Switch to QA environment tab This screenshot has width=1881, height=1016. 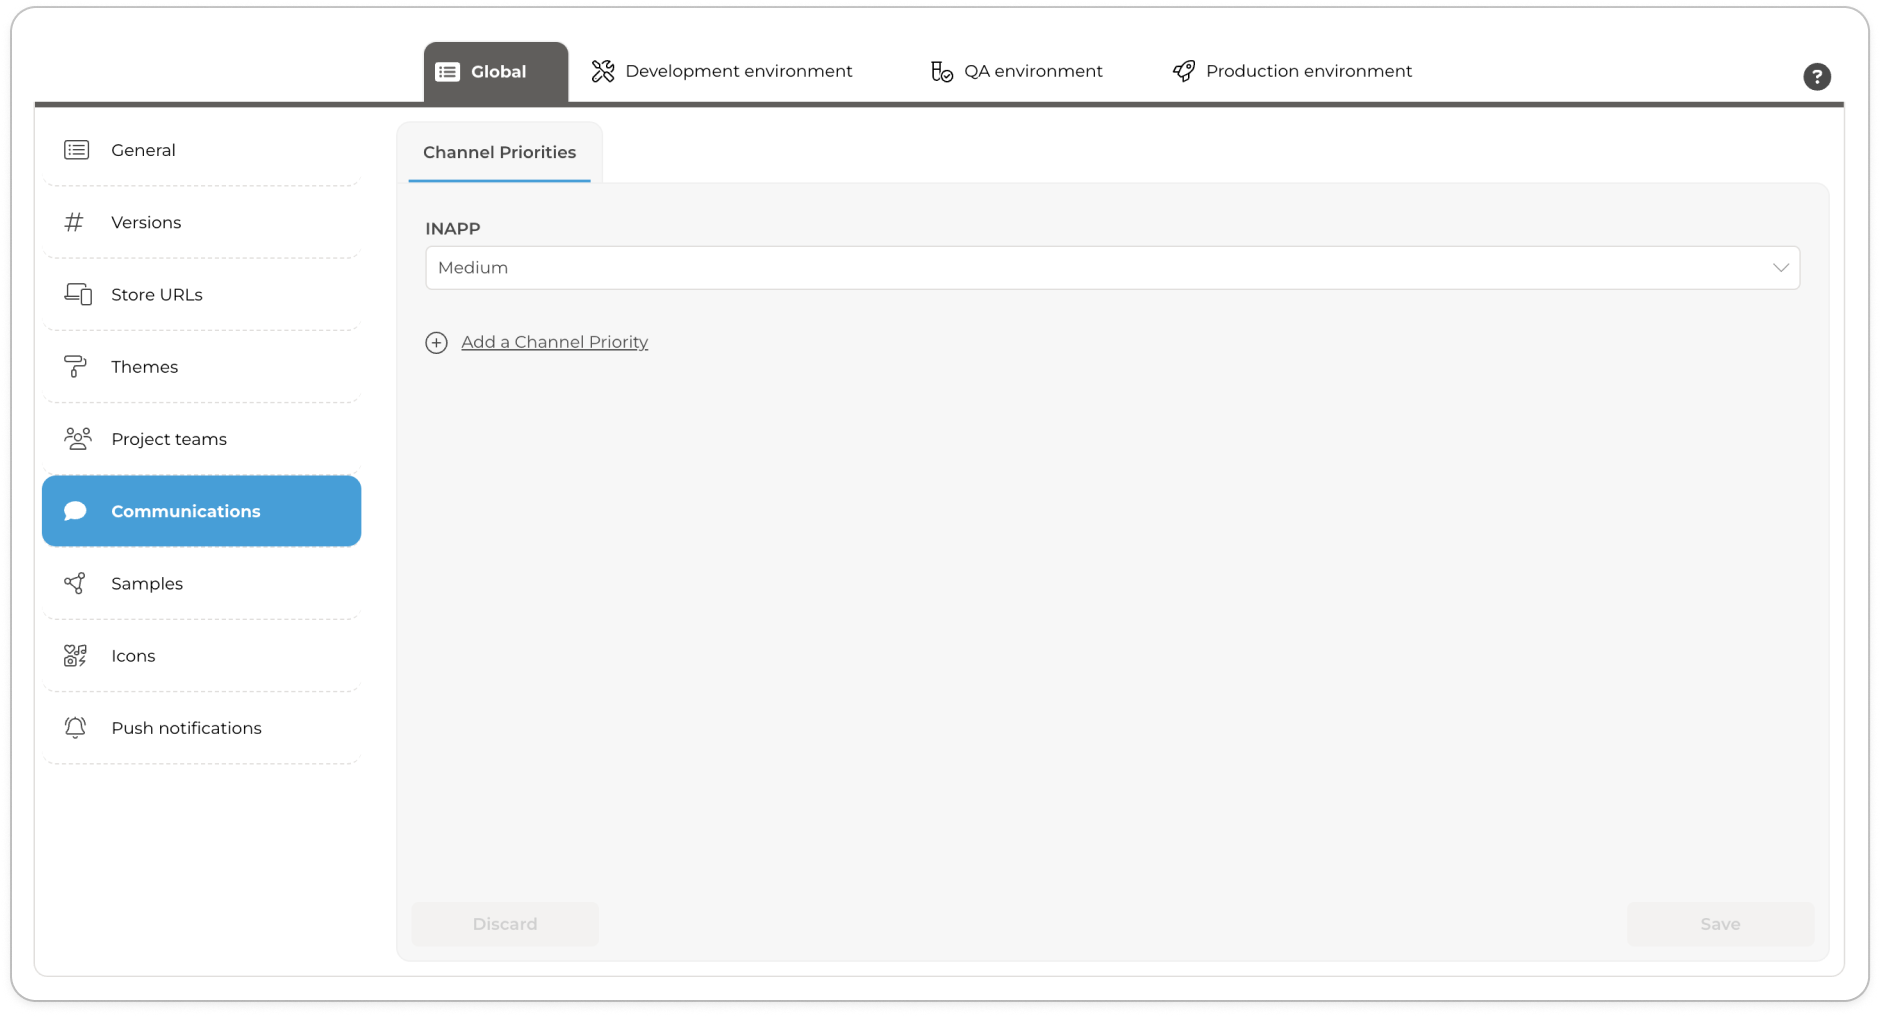[1016, 71]
